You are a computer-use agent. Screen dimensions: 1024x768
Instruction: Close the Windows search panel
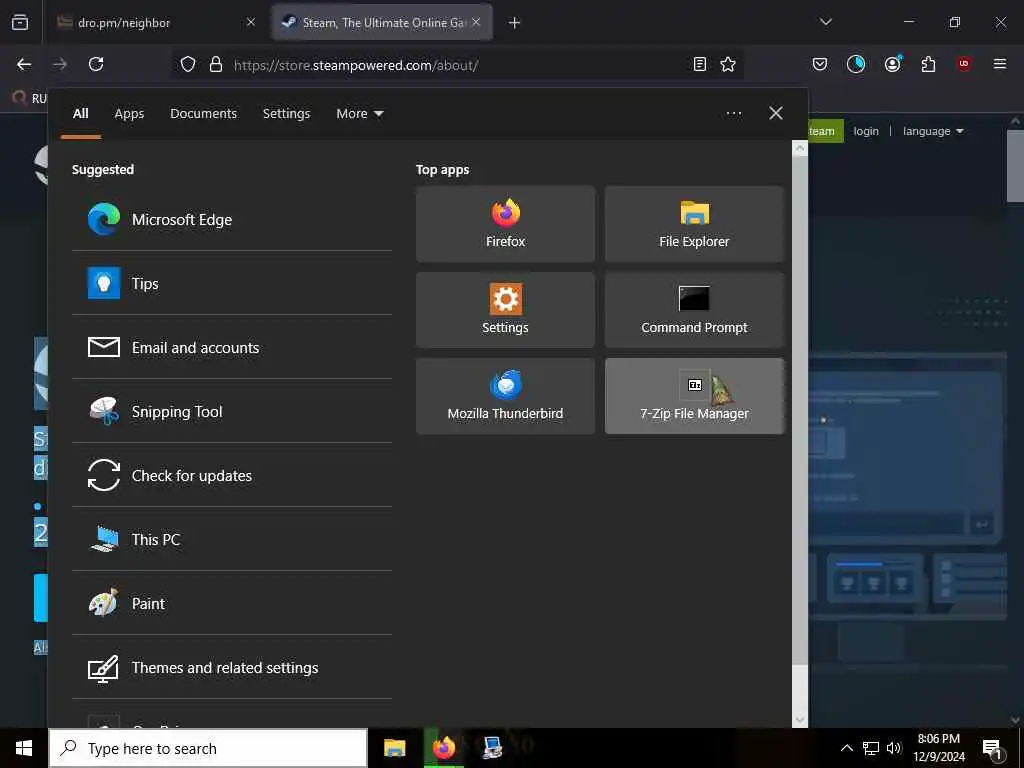(x=776, y=114)
